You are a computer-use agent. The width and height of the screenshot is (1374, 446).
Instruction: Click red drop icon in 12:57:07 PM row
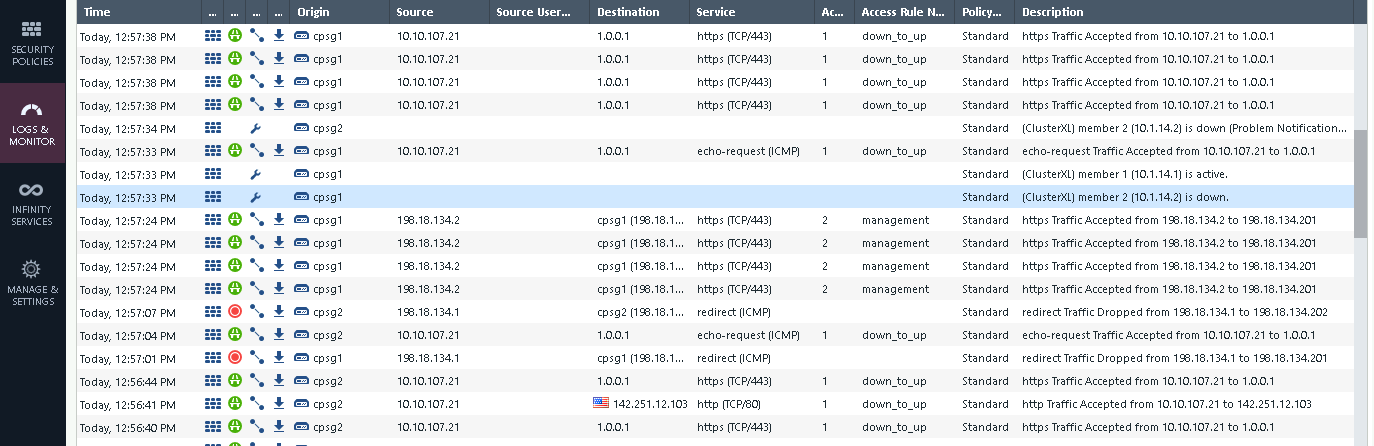pos(236,312)
